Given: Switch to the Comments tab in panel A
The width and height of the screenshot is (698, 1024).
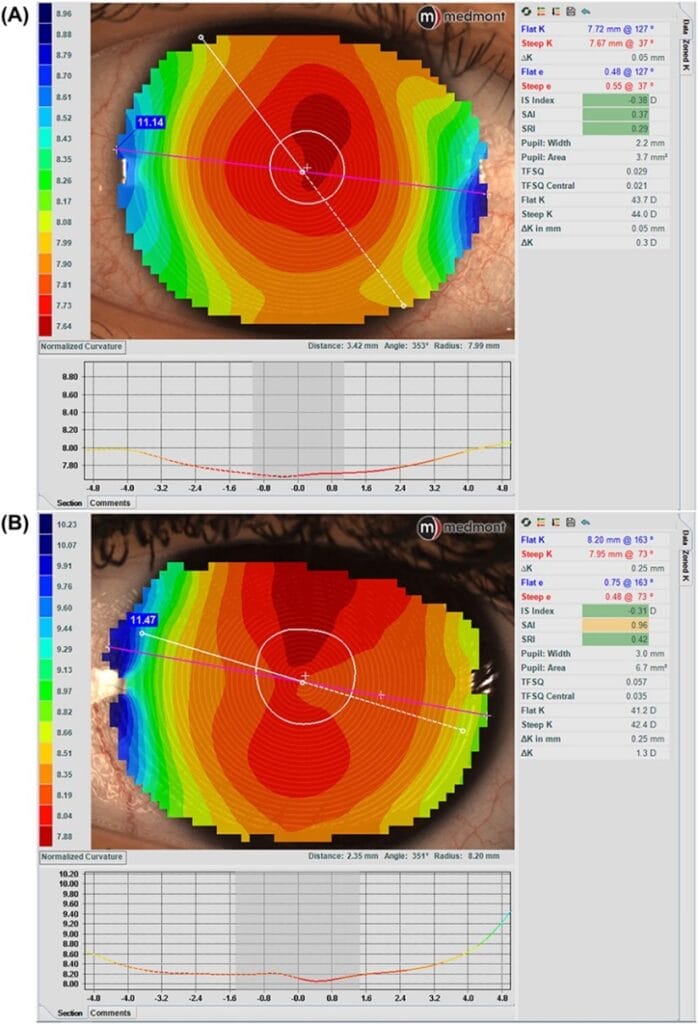Looking at the screenshot, I should click(110, 503).
